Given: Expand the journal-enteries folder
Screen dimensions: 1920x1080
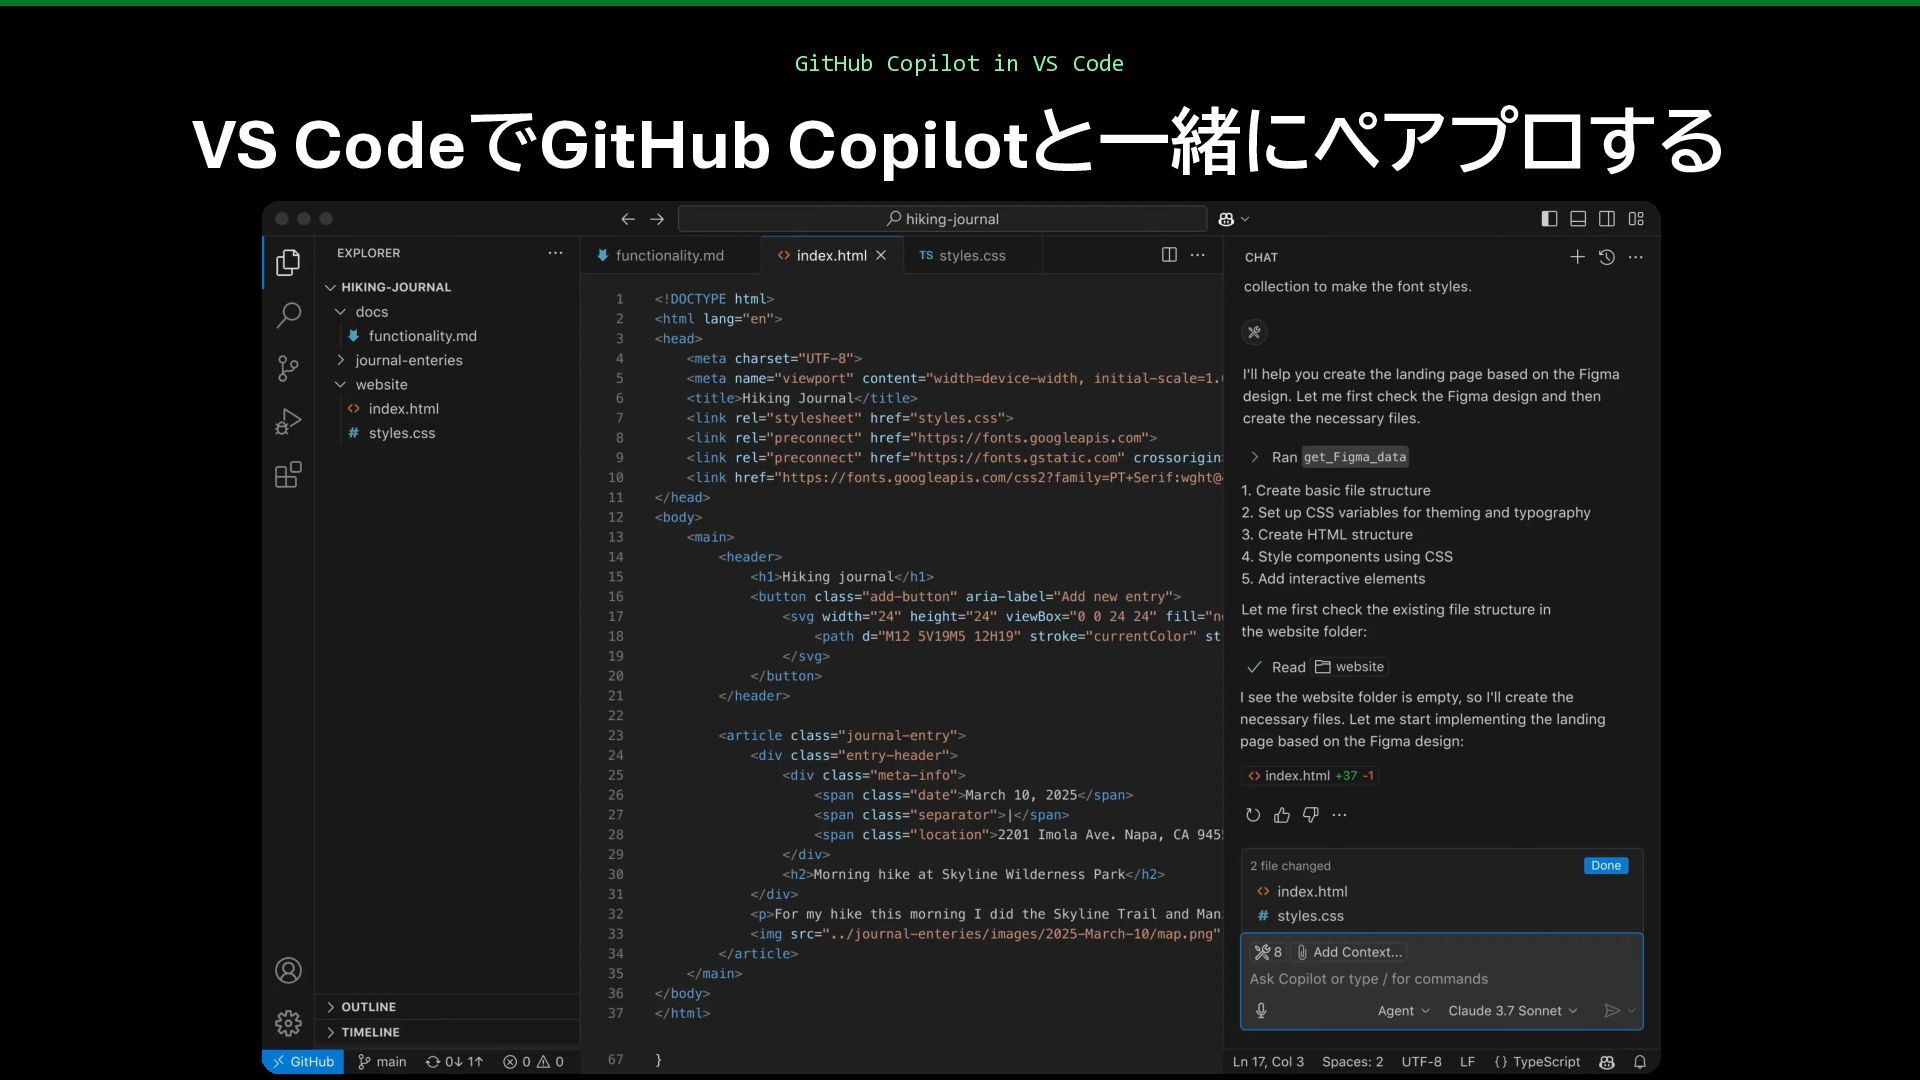Looking at the screenshot, I should point(408,360).
